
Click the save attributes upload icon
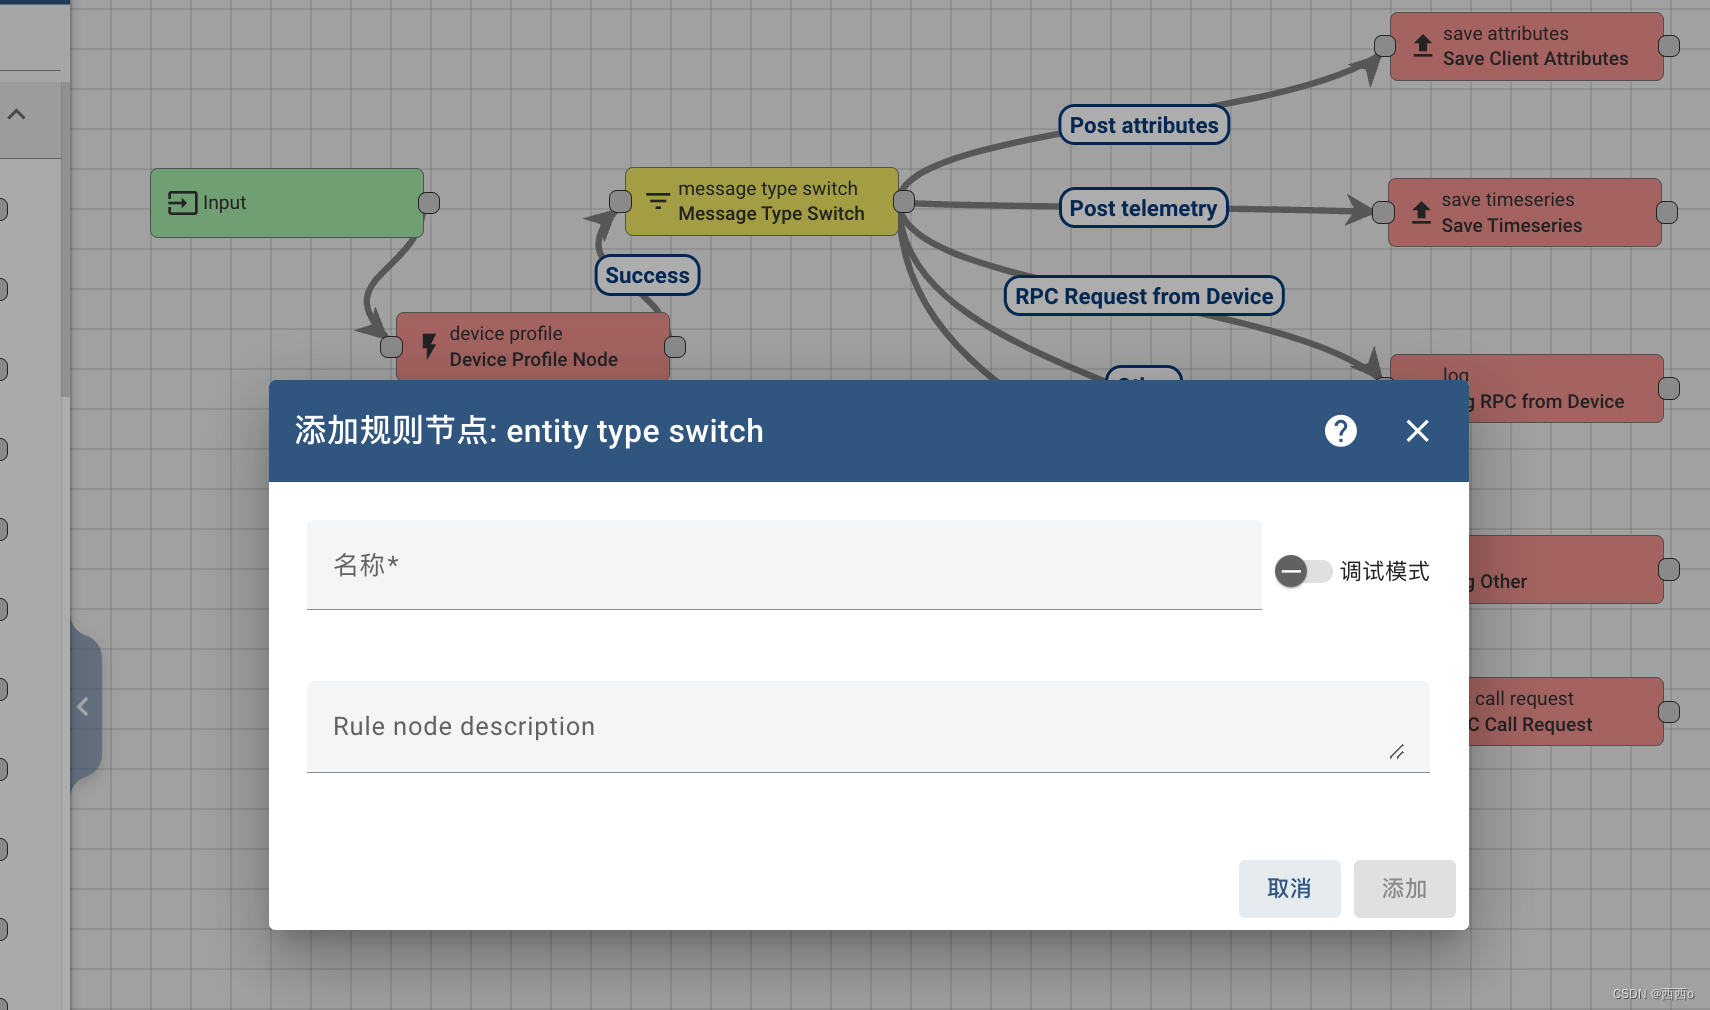tap(1421, 45)
